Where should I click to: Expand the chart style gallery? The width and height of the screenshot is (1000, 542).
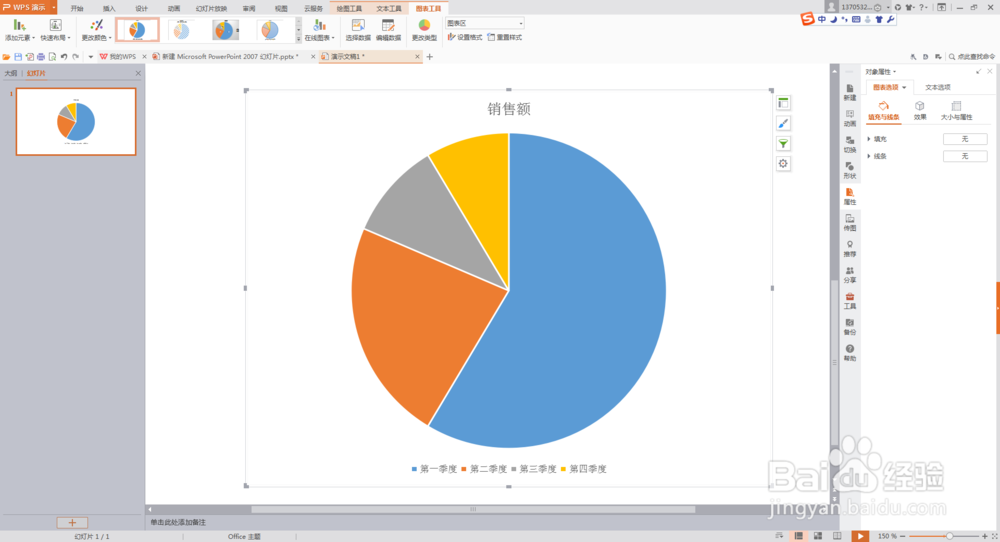298,39
